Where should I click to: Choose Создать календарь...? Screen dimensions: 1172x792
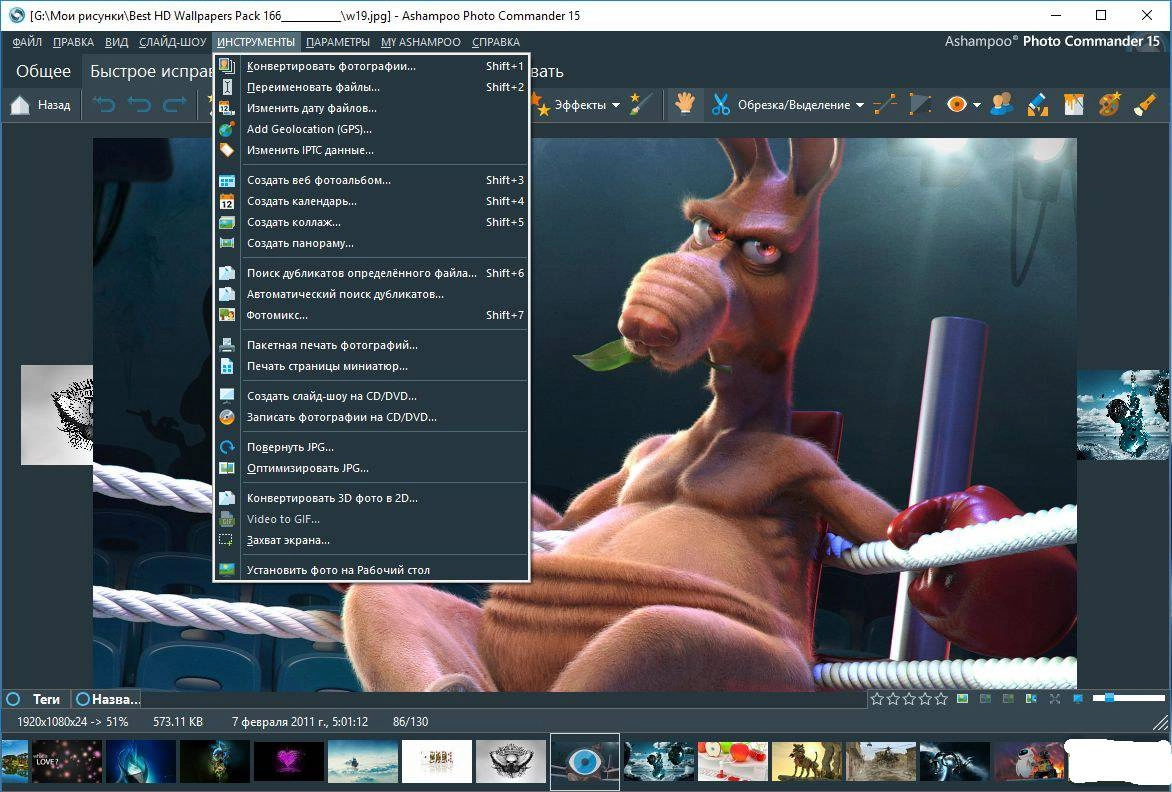click(x=371, y=200)
